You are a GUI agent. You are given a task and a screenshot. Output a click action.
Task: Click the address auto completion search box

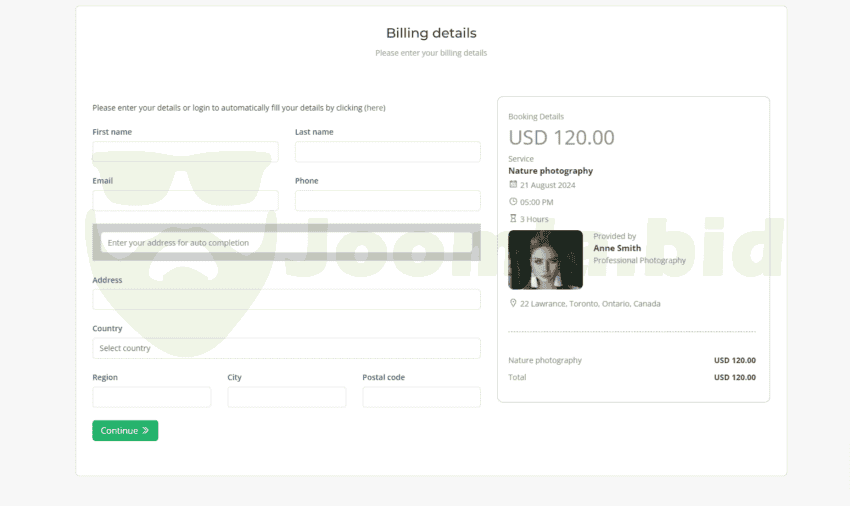point(286,243)
